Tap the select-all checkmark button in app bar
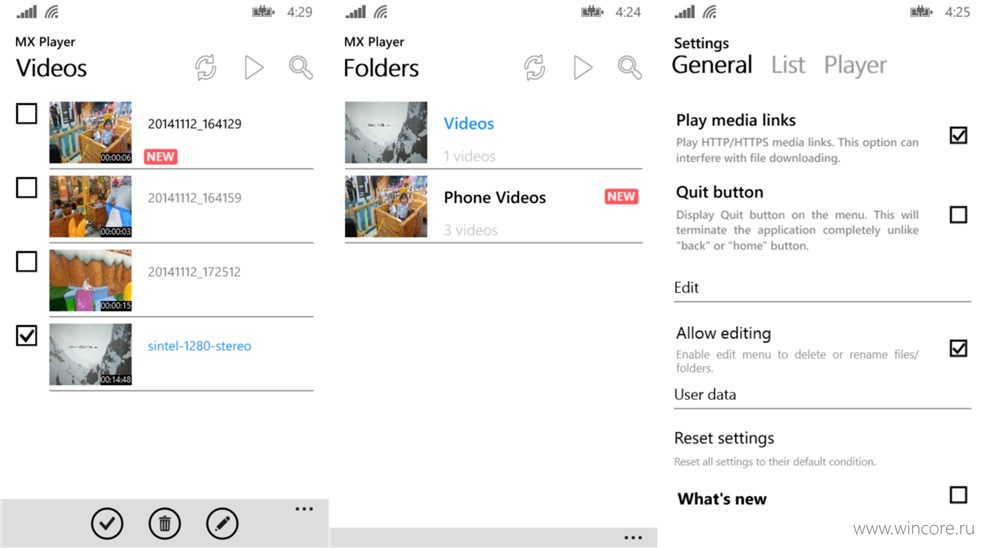 107,523
